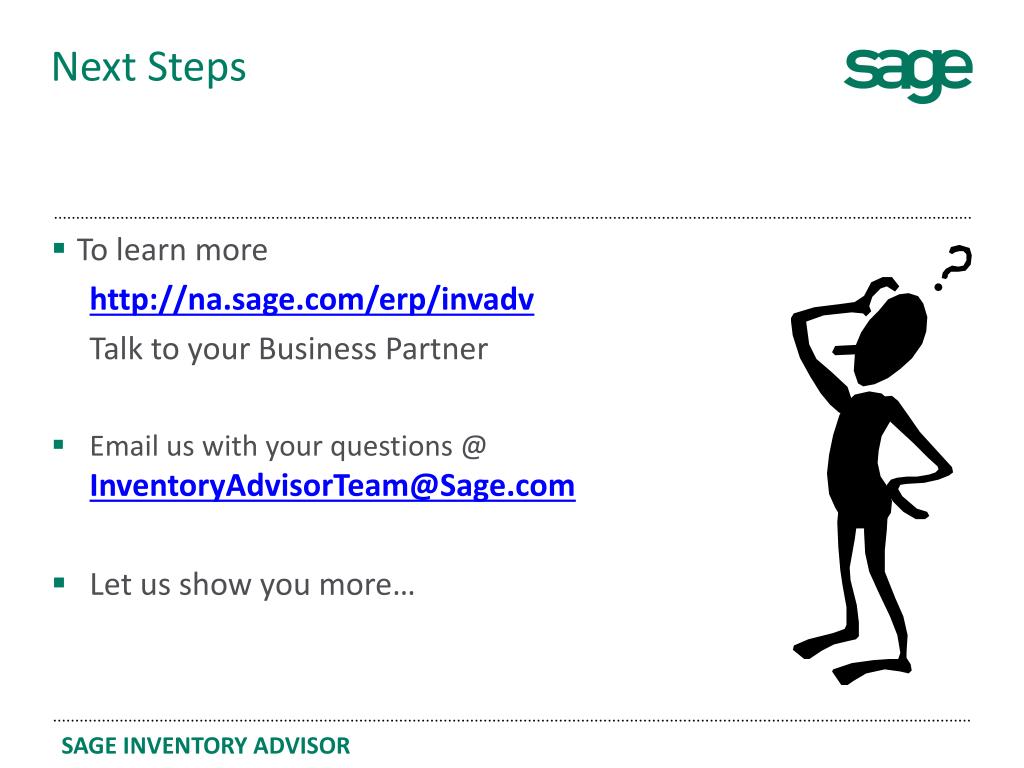Screen dimensions: 1024x768
Task: Select the Let us show you more text
Action: click(x=252, y=585)
